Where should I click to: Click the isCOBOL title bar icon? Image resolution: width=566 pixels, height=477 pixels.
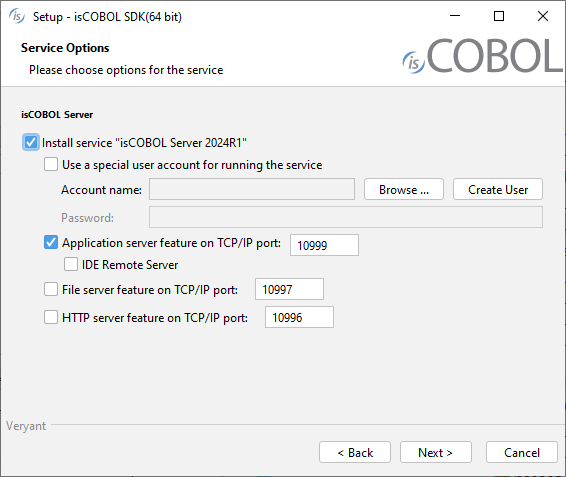[17, 16]
